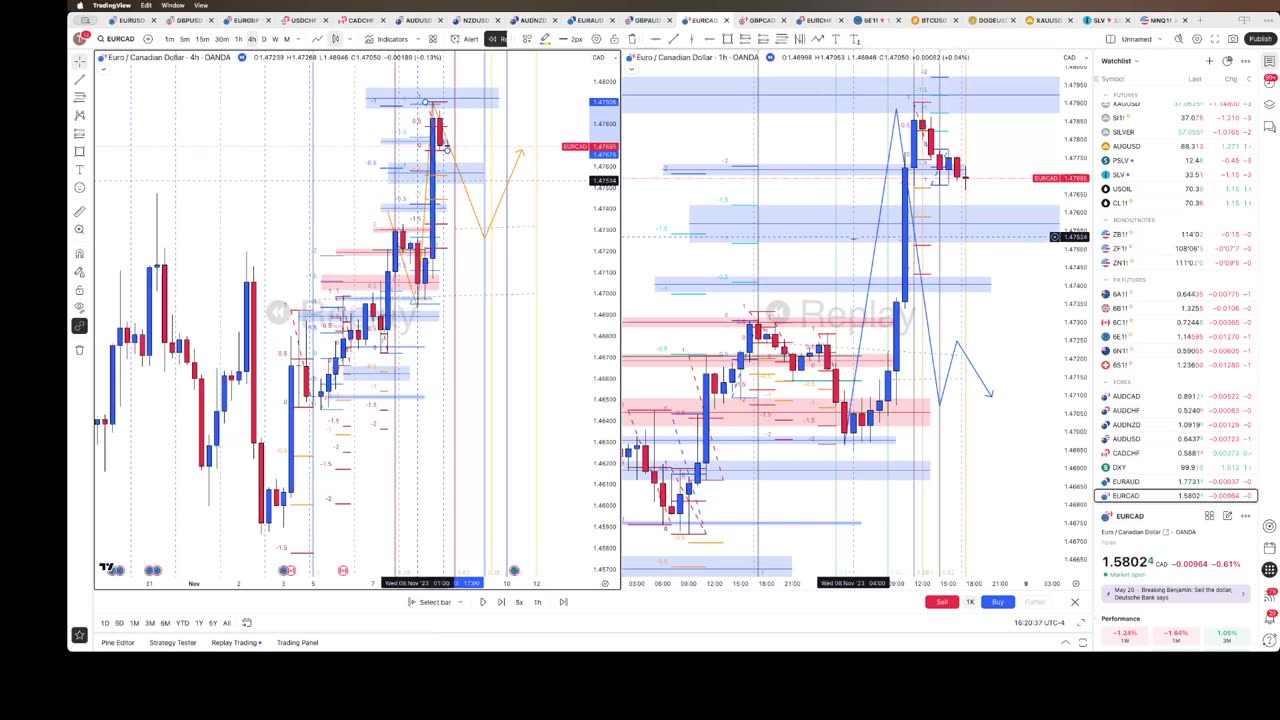This screenshot has height=720, width=1280.
Task: Select USOIL row in watchlist
Action: (x=1177, y=189)
